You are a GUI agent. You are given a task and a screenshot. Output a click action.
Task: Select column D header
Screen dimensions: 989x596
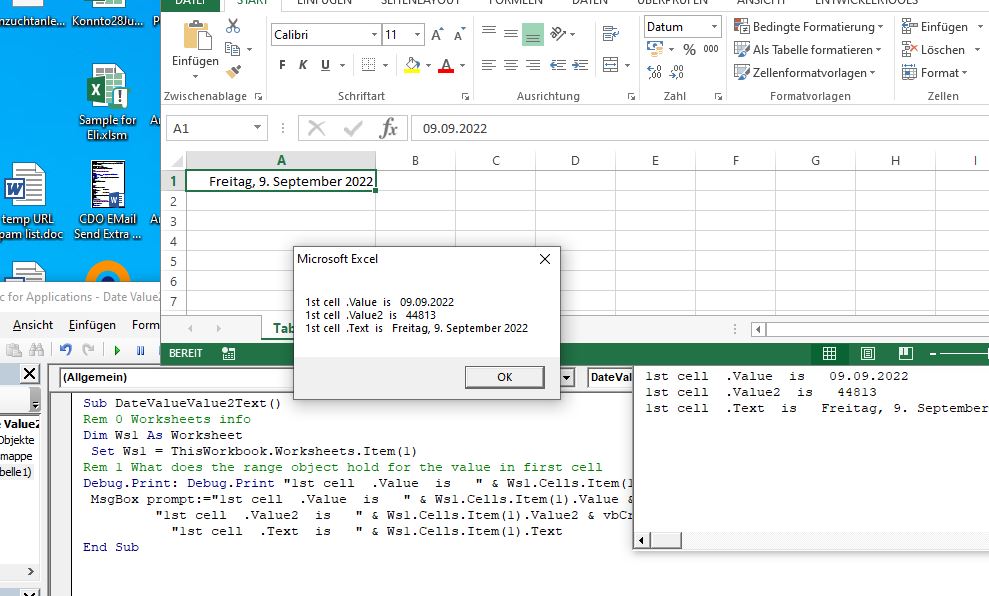[x=575, y=161]
